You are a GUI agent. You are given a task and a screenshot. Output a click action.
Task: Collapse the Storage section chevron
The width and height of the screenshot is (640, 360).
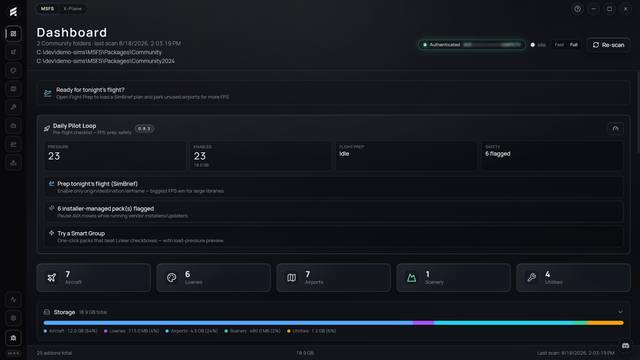pyautogui.click(x=620, y=312)
